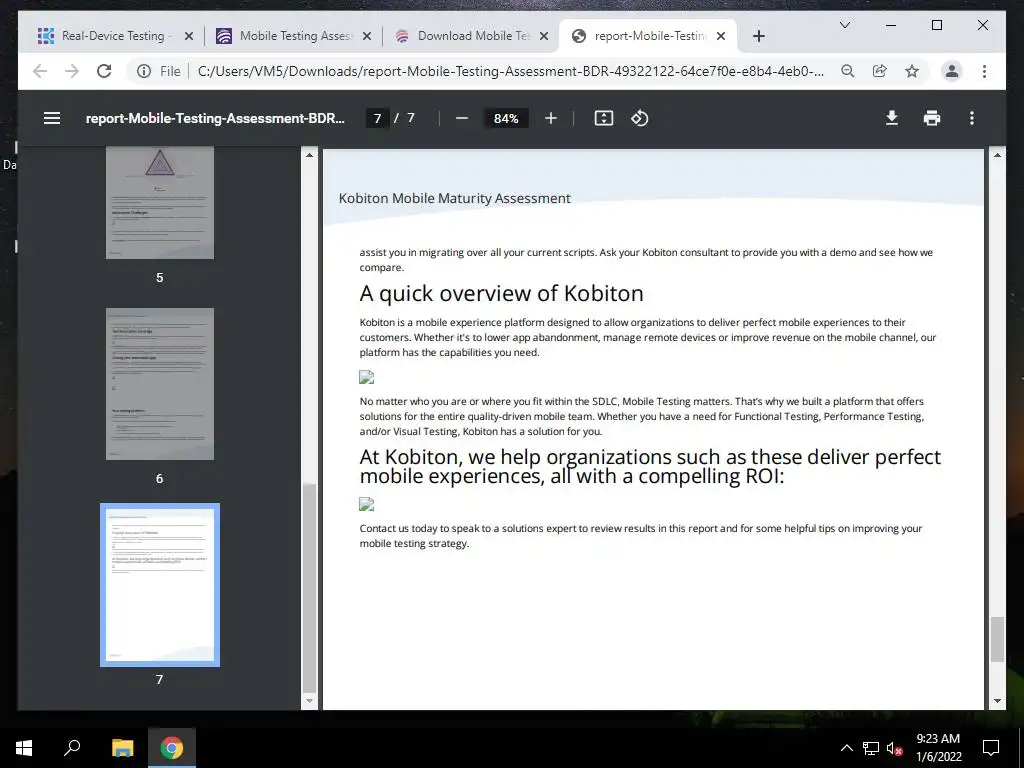
Task: Click the 'A quick overview of Kobiton' heading
Action: coord(502,293)
